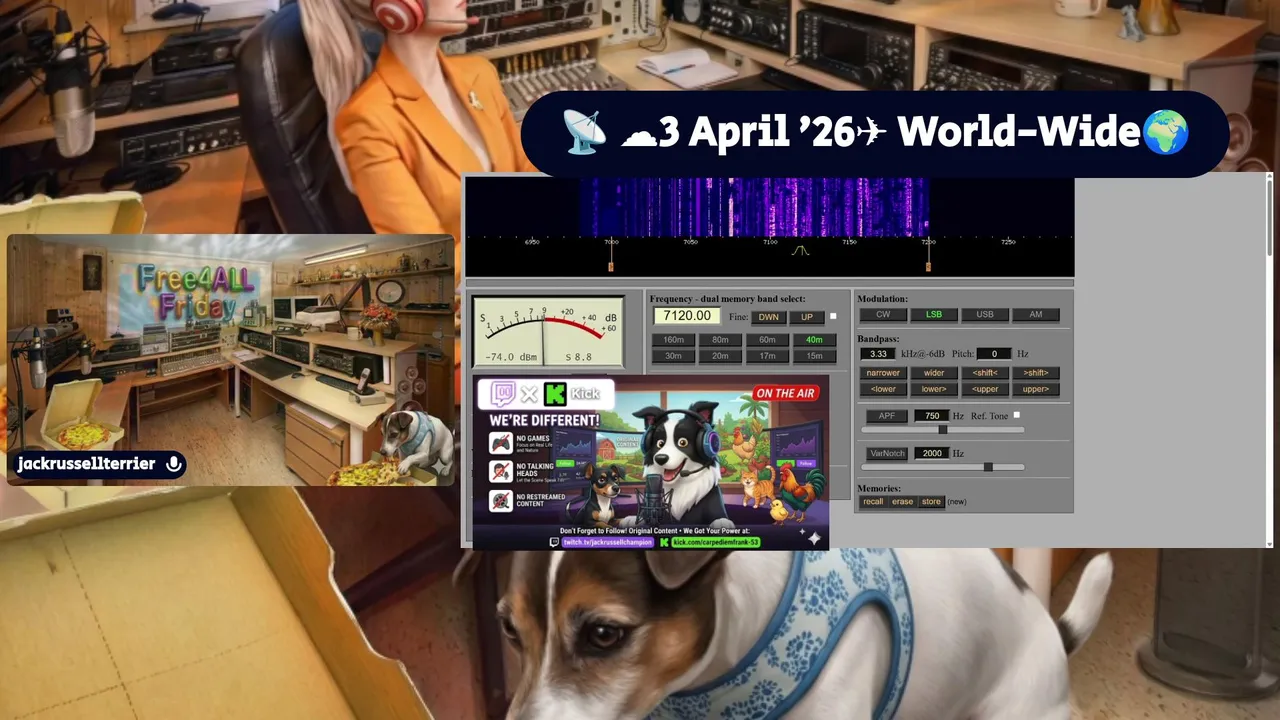Switch modulation to AM
The height and width of the screenshot is (720, 1280).
[1036, 314]
